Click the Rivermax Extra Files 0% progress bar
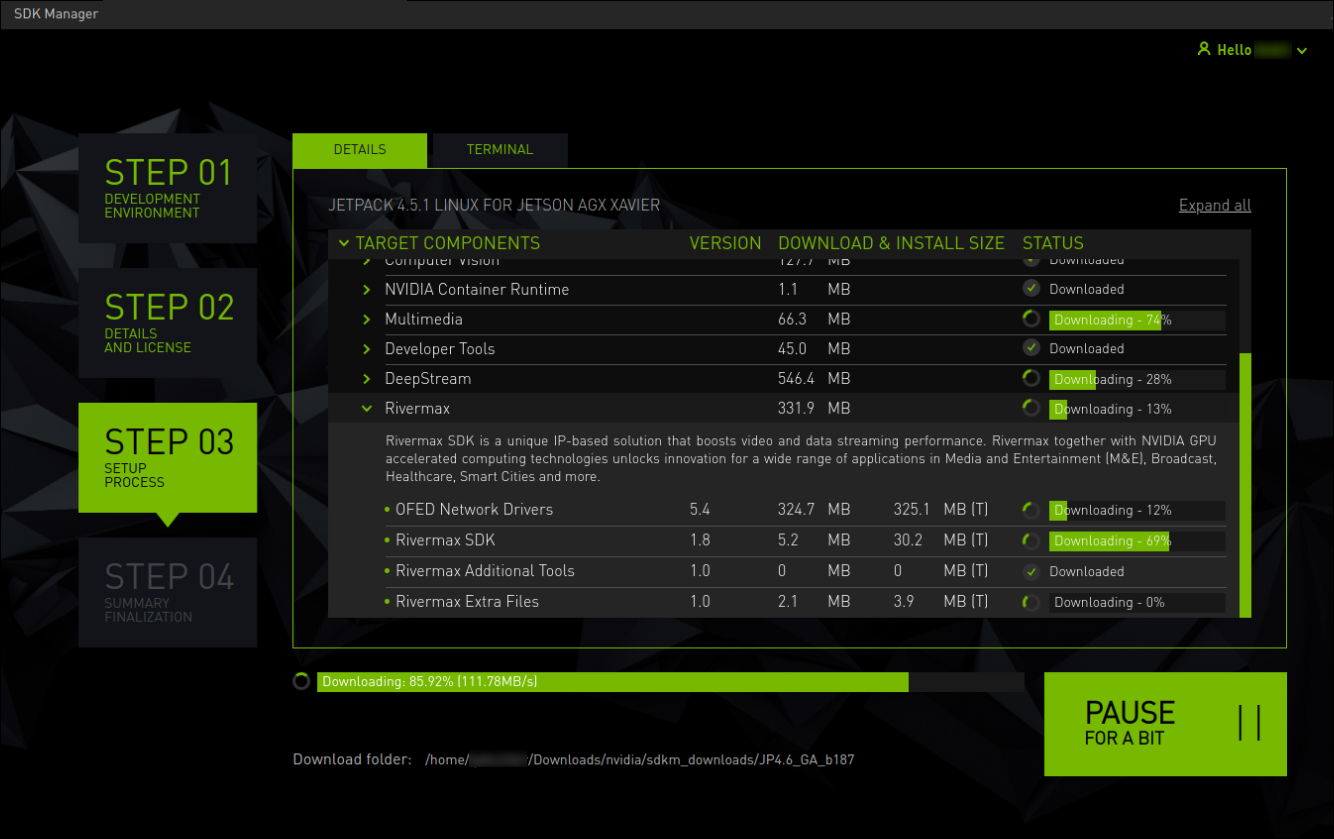1334x839 pixels. point(1137,603)
